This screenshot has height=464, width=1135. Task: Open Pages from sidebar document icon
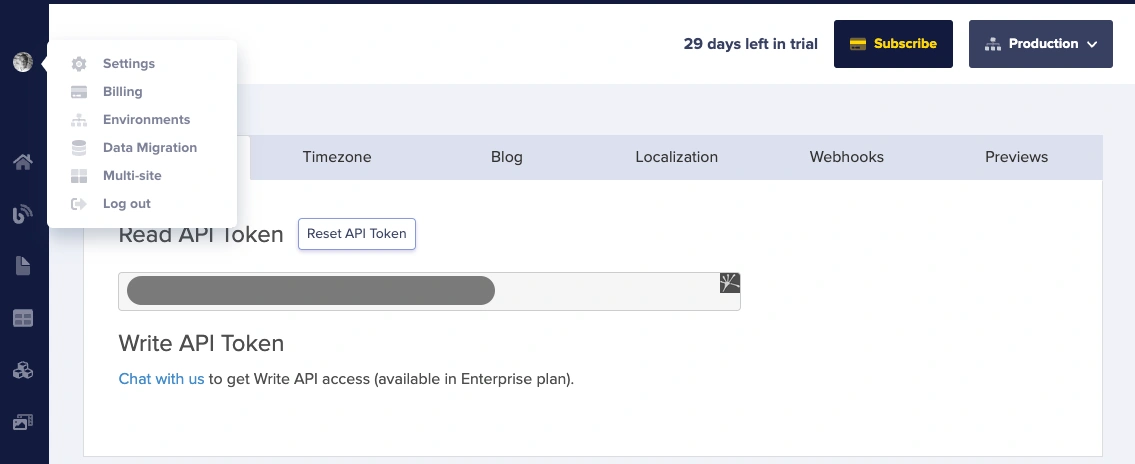pyautogui.click(x=22, y=266)
